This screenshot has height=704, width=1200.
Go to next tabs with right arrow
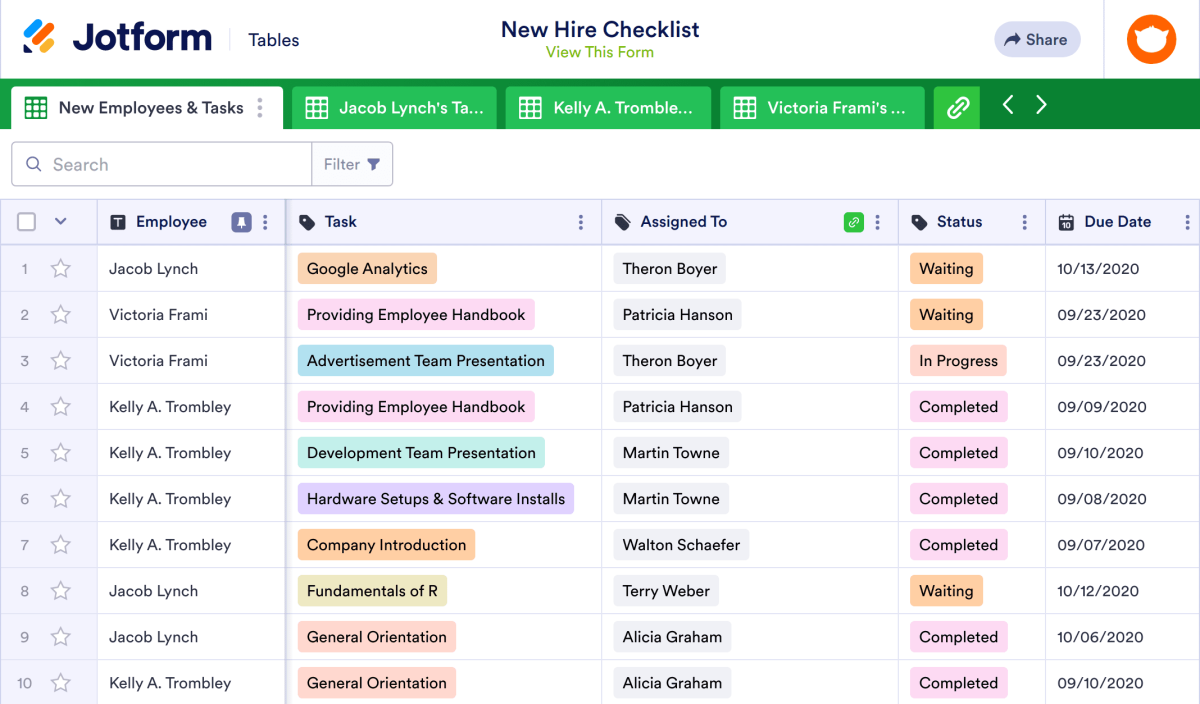[x=1041, y=105]
